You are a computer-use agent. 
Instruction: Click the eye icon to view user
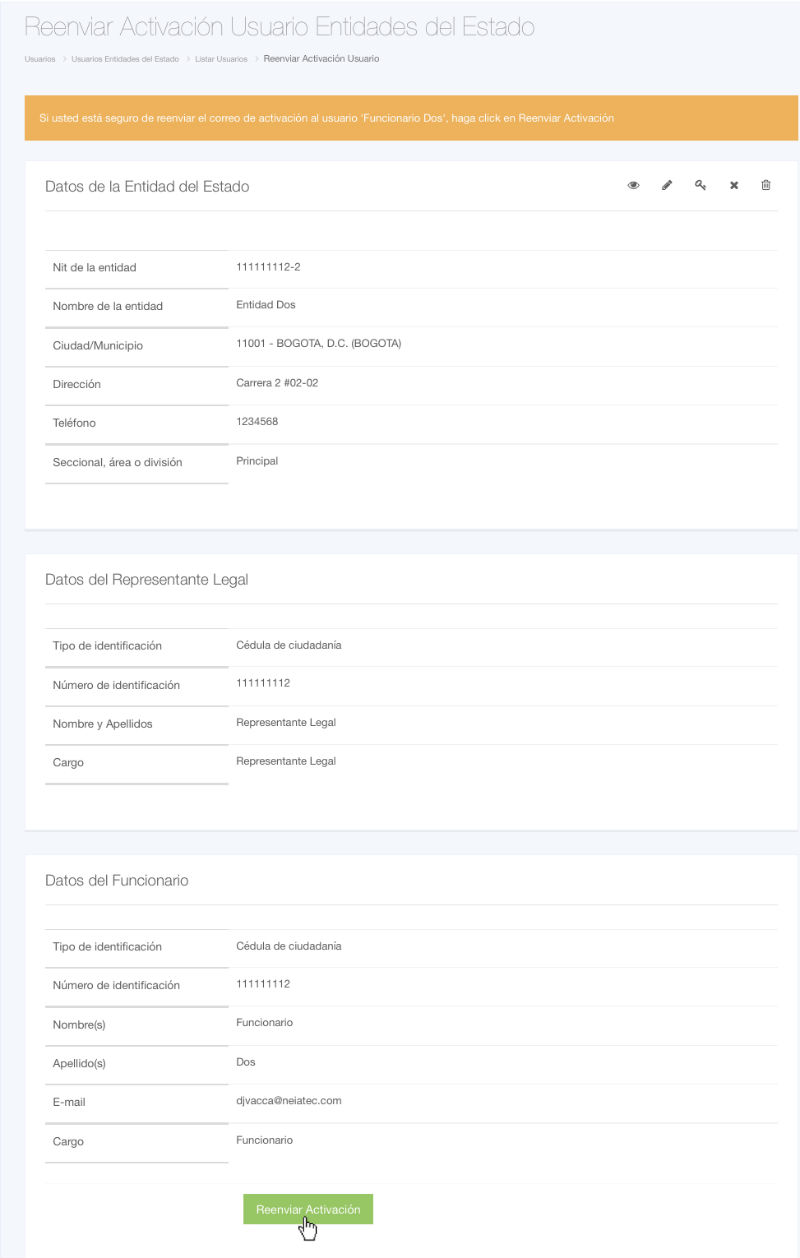pos(633,185)
